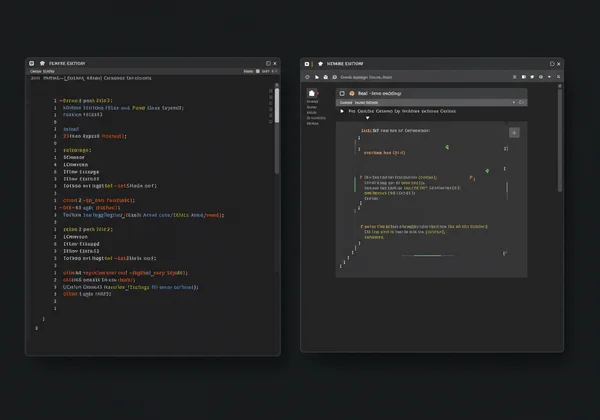600x420 pixels.
Task: Maximize the right editor window
Action: (552, 64)
